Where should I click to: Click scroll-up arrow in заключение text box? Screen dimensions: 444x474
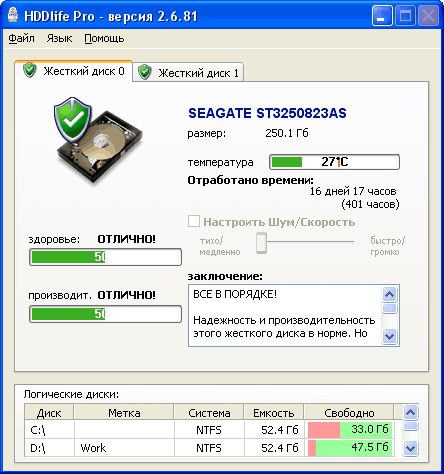[x=389, y=294]
